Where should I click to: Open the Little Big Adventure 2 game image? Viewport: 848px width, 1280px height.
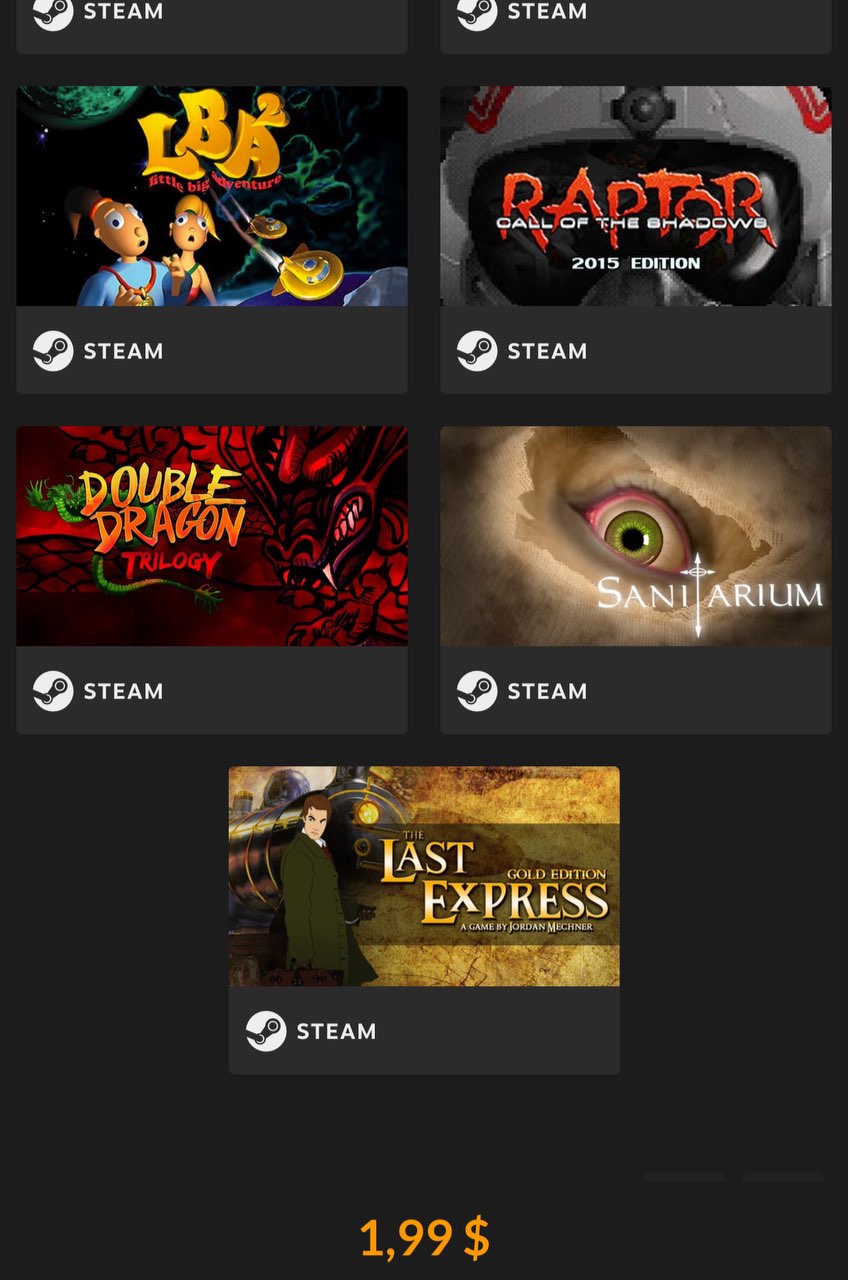coord(212,196)
